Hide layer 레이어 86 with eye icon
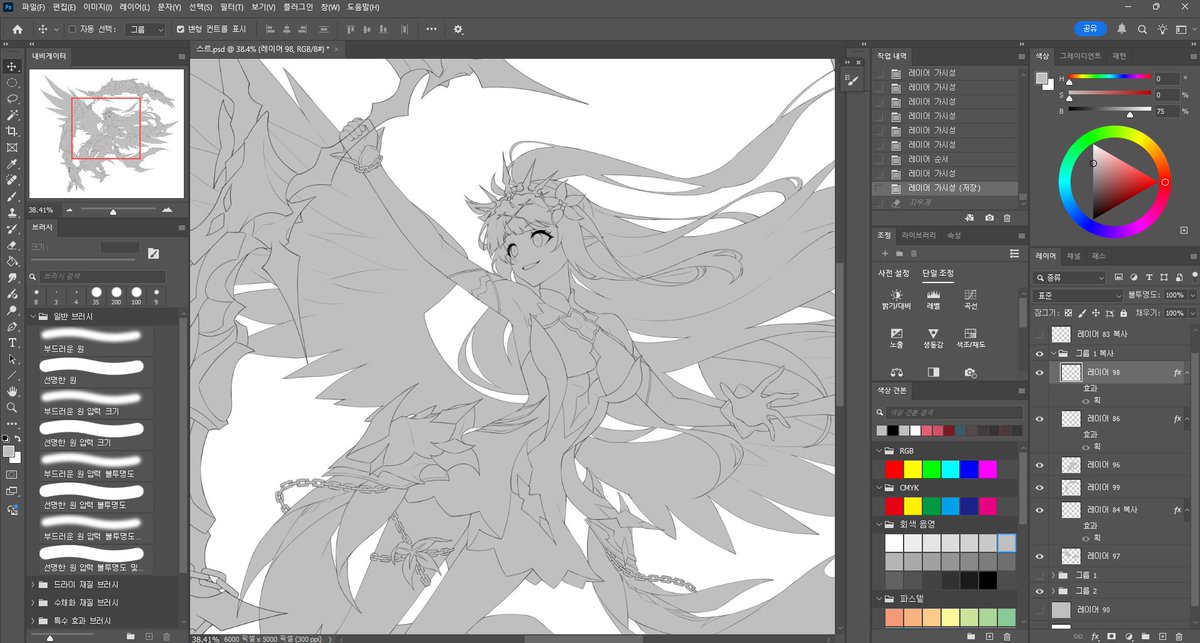This screenshot has width=1200, height=643. coord(1040,418)
